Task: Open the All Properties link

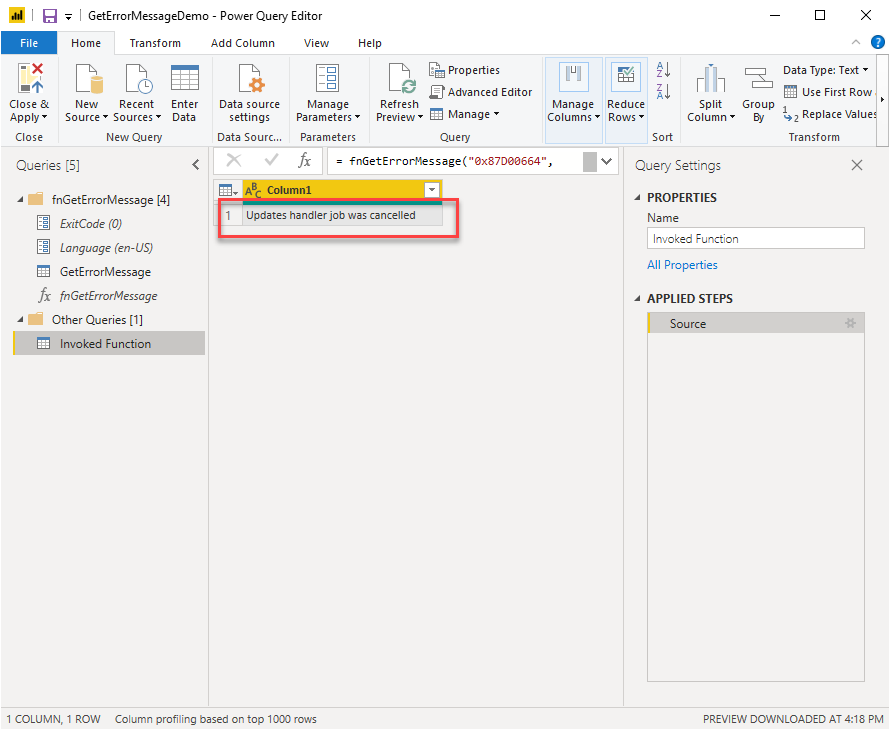Action: coord(682,265)
